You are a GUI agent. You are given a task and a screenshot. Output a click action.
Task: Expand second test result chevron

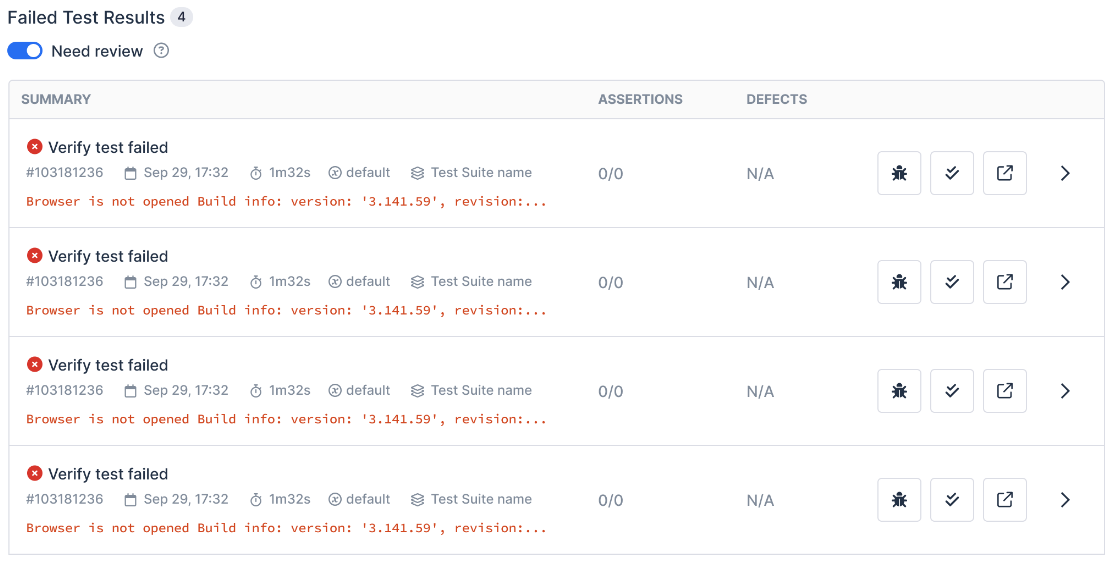(x=1065, y=282)
